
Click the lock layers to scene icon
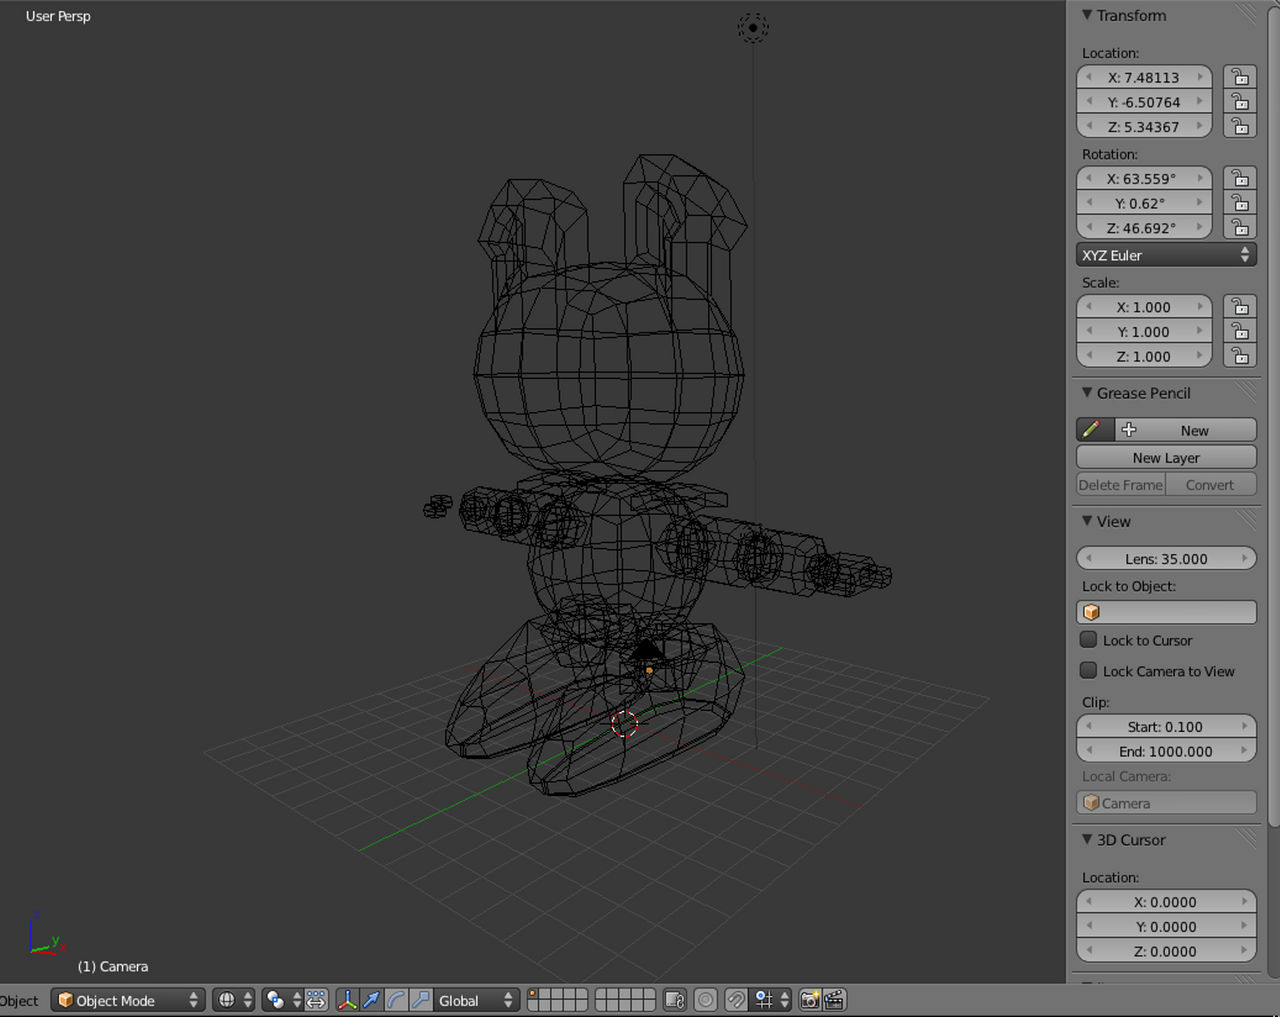coord(675,1000)
